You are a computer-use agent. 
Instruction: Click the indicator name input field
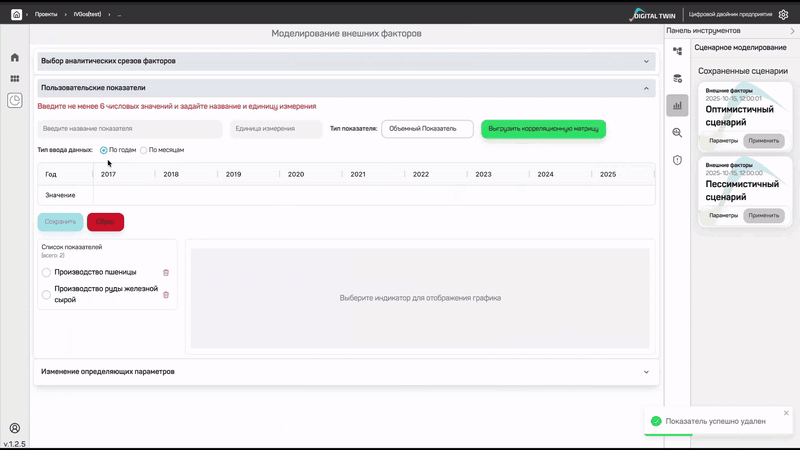pyautogui.click(x=130, y=129)
